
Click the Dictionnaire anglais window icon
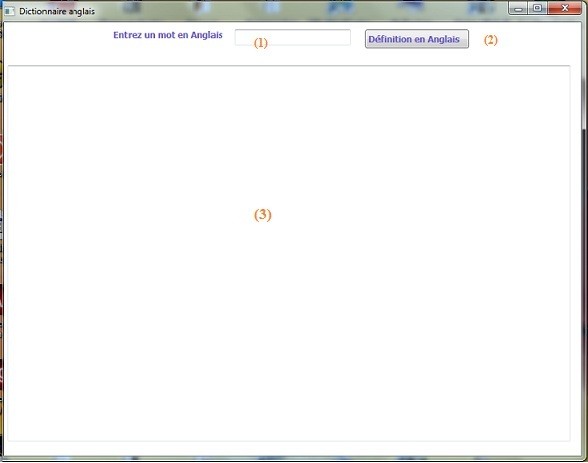coord(9,11)
